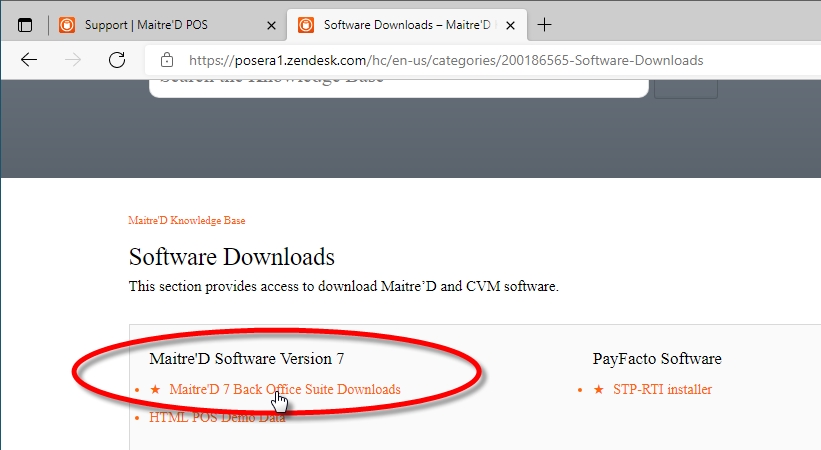821x450 pixels.
Task: Select the Software Downloads tab
Action: point(405,25)
